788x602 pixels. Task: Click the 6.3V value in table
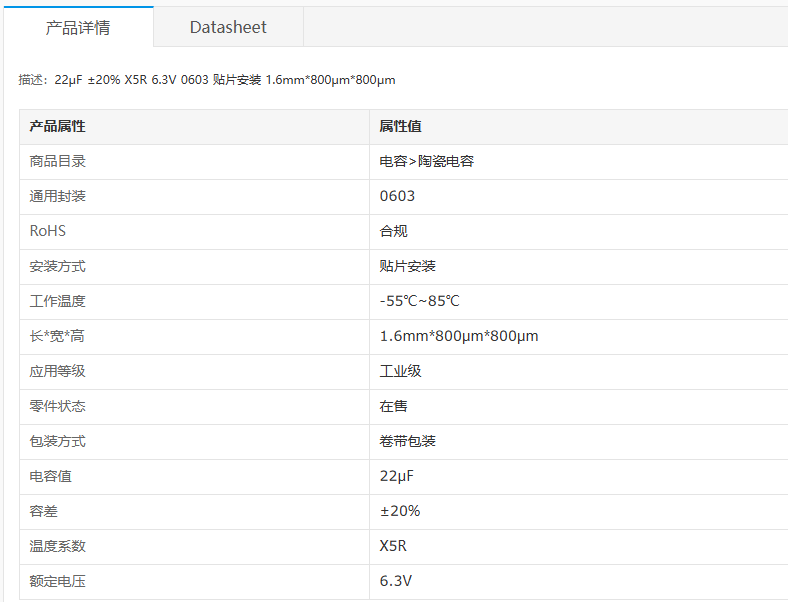point(396,581)
